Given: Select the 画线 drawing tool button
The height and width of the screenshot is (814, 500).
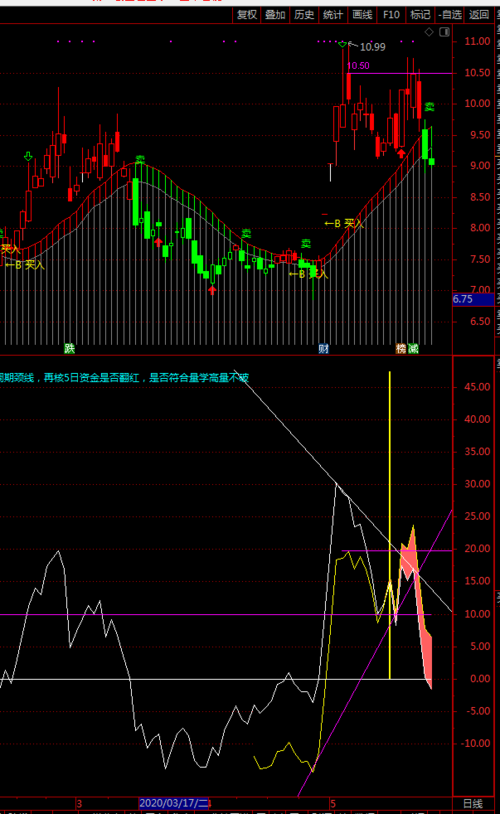Looking at the screenshot, I should pyautogui.click(x=362, y=15).
